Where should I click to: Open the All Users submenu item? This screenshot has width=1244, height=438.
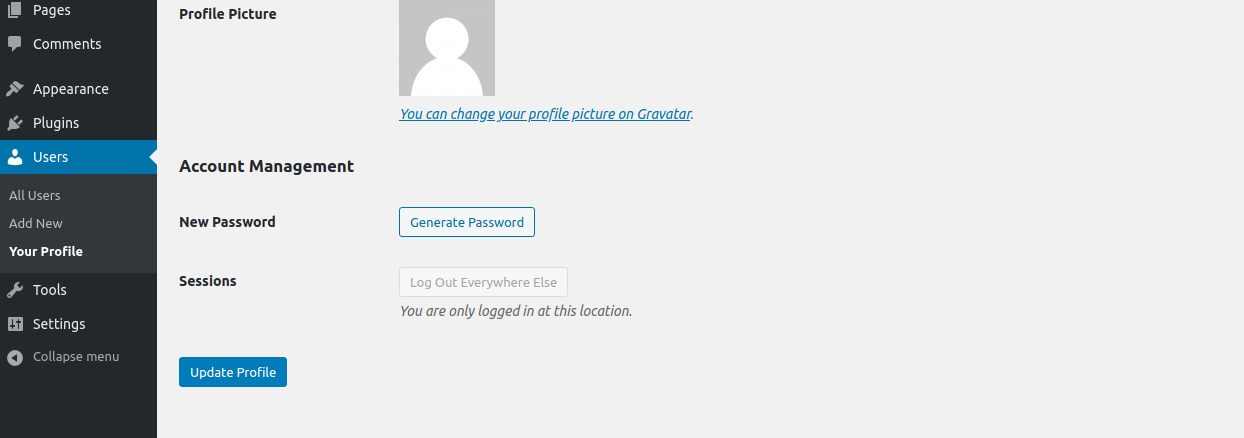coord(35,195)
